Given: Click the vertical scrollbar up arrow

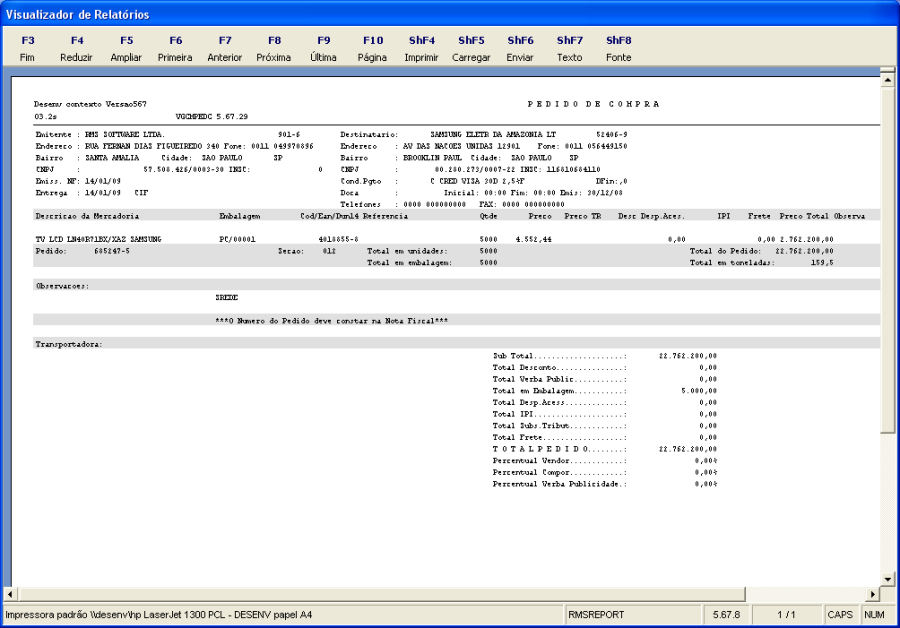Looking at the screenshot, I should [x=887, y=80].
